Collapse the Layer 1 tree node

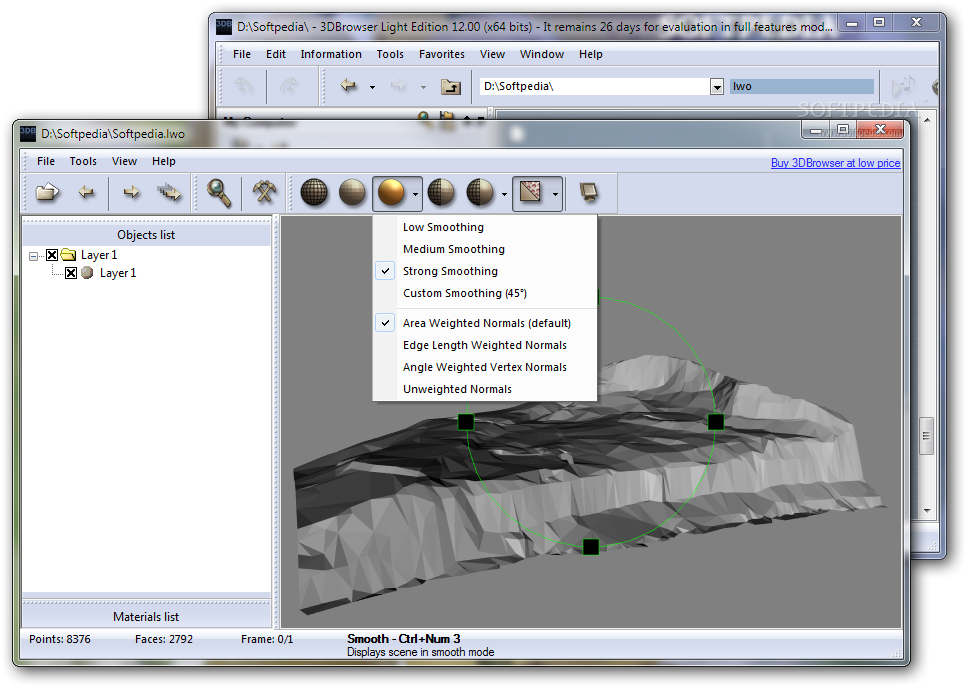[33, 255]
